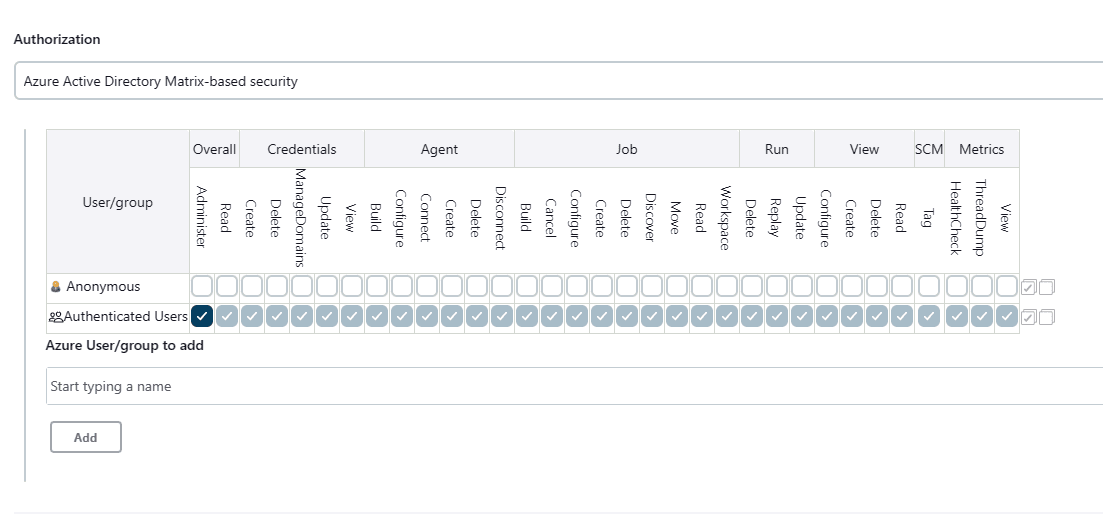This screenshot has width=1103, height=530.
Task: Click the Authenticated Users group icon
Action: (56, 317)
